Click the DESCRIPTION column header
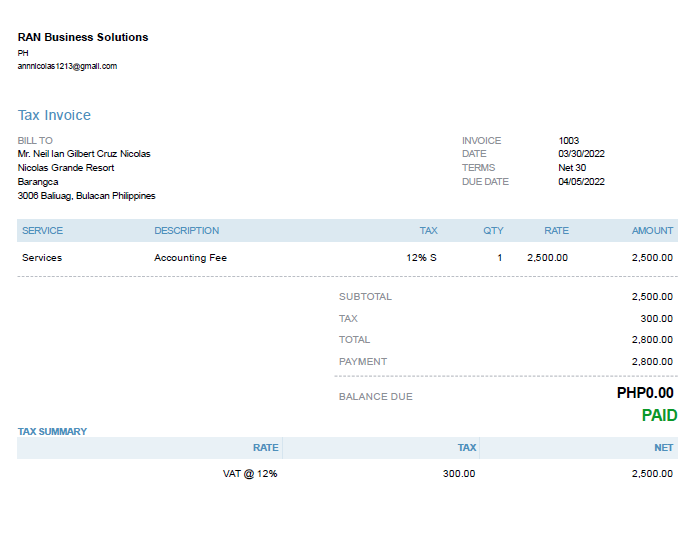The image size is (690, 552). [x=186, y=231]
